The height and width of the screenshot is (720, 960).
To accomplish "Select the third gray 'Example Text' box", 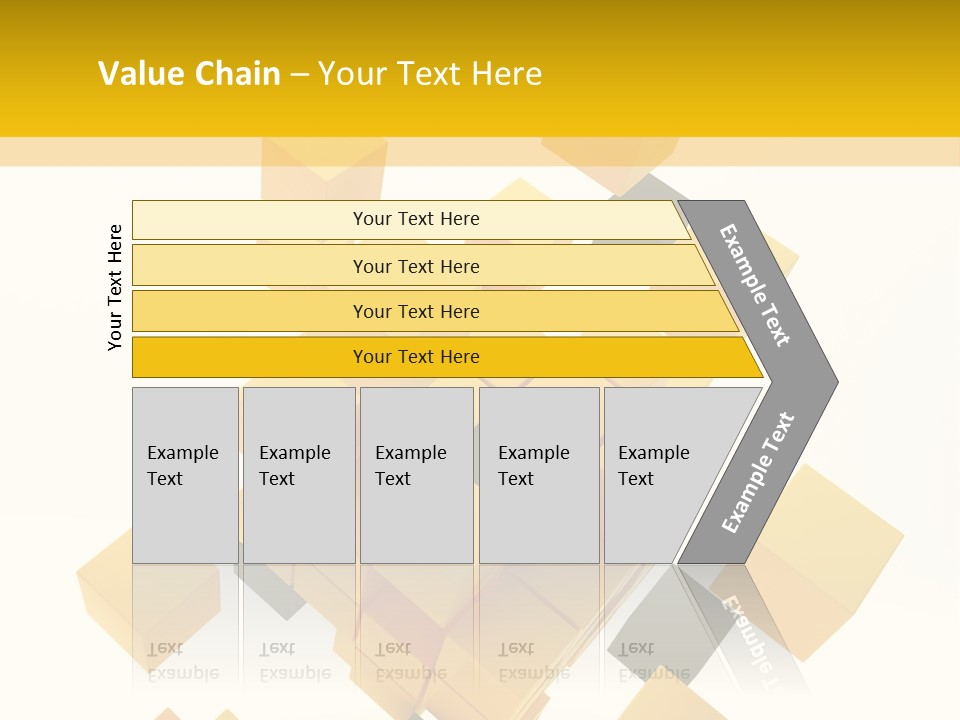I will pyautogui.click(x=416, y=475).
